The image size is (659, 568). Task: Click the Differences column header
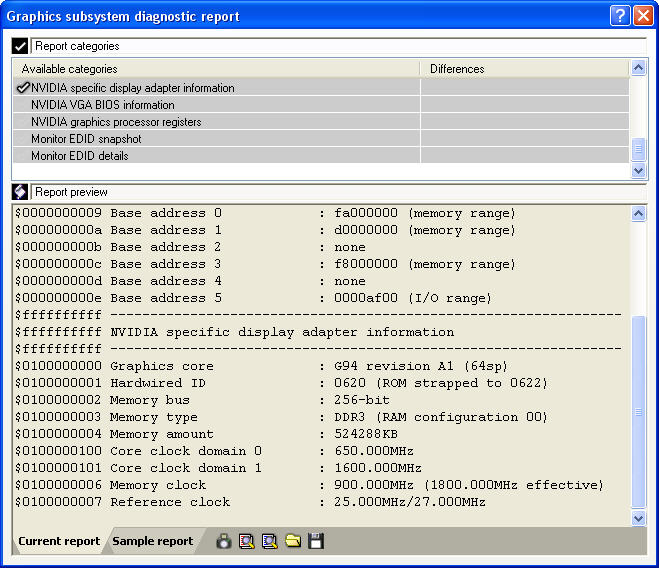pos(525,69)
